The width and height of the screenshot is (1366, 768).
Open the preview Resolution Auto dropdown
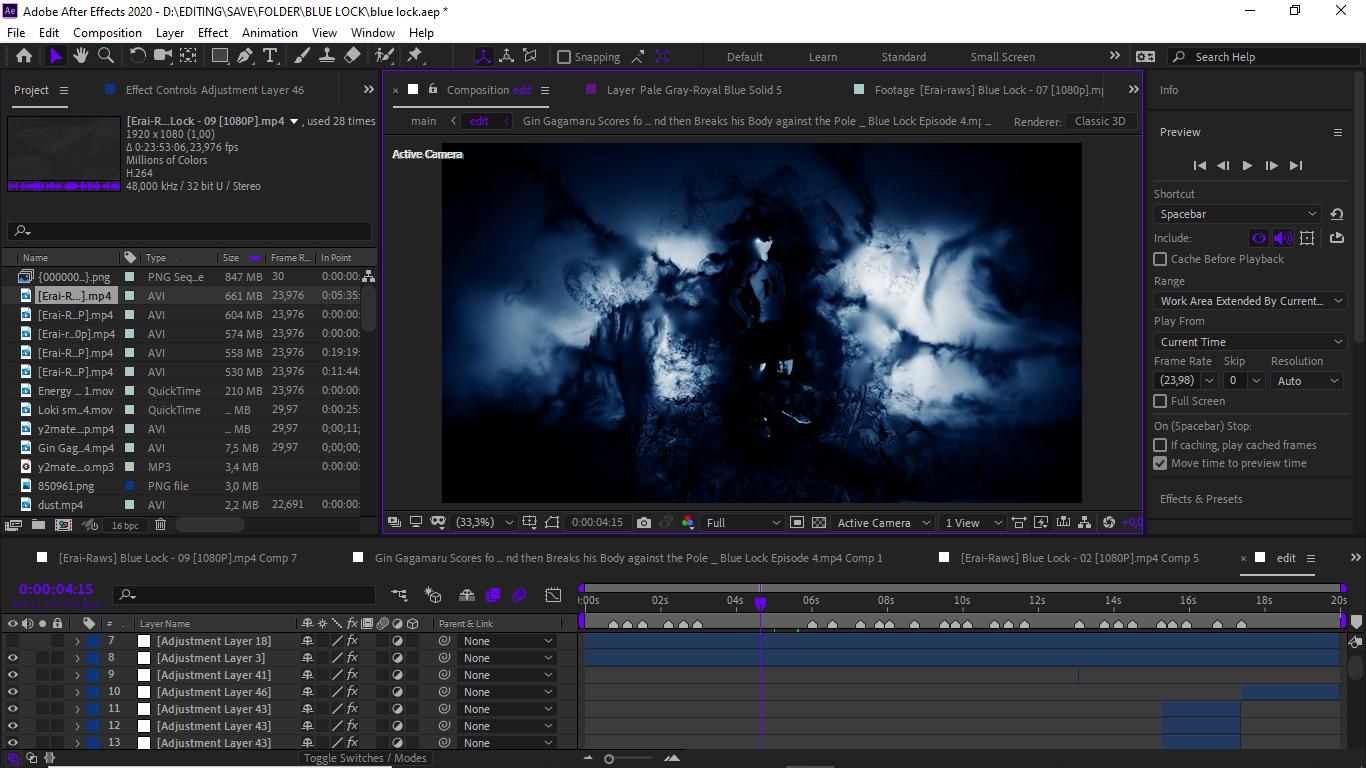point(1307,381)
